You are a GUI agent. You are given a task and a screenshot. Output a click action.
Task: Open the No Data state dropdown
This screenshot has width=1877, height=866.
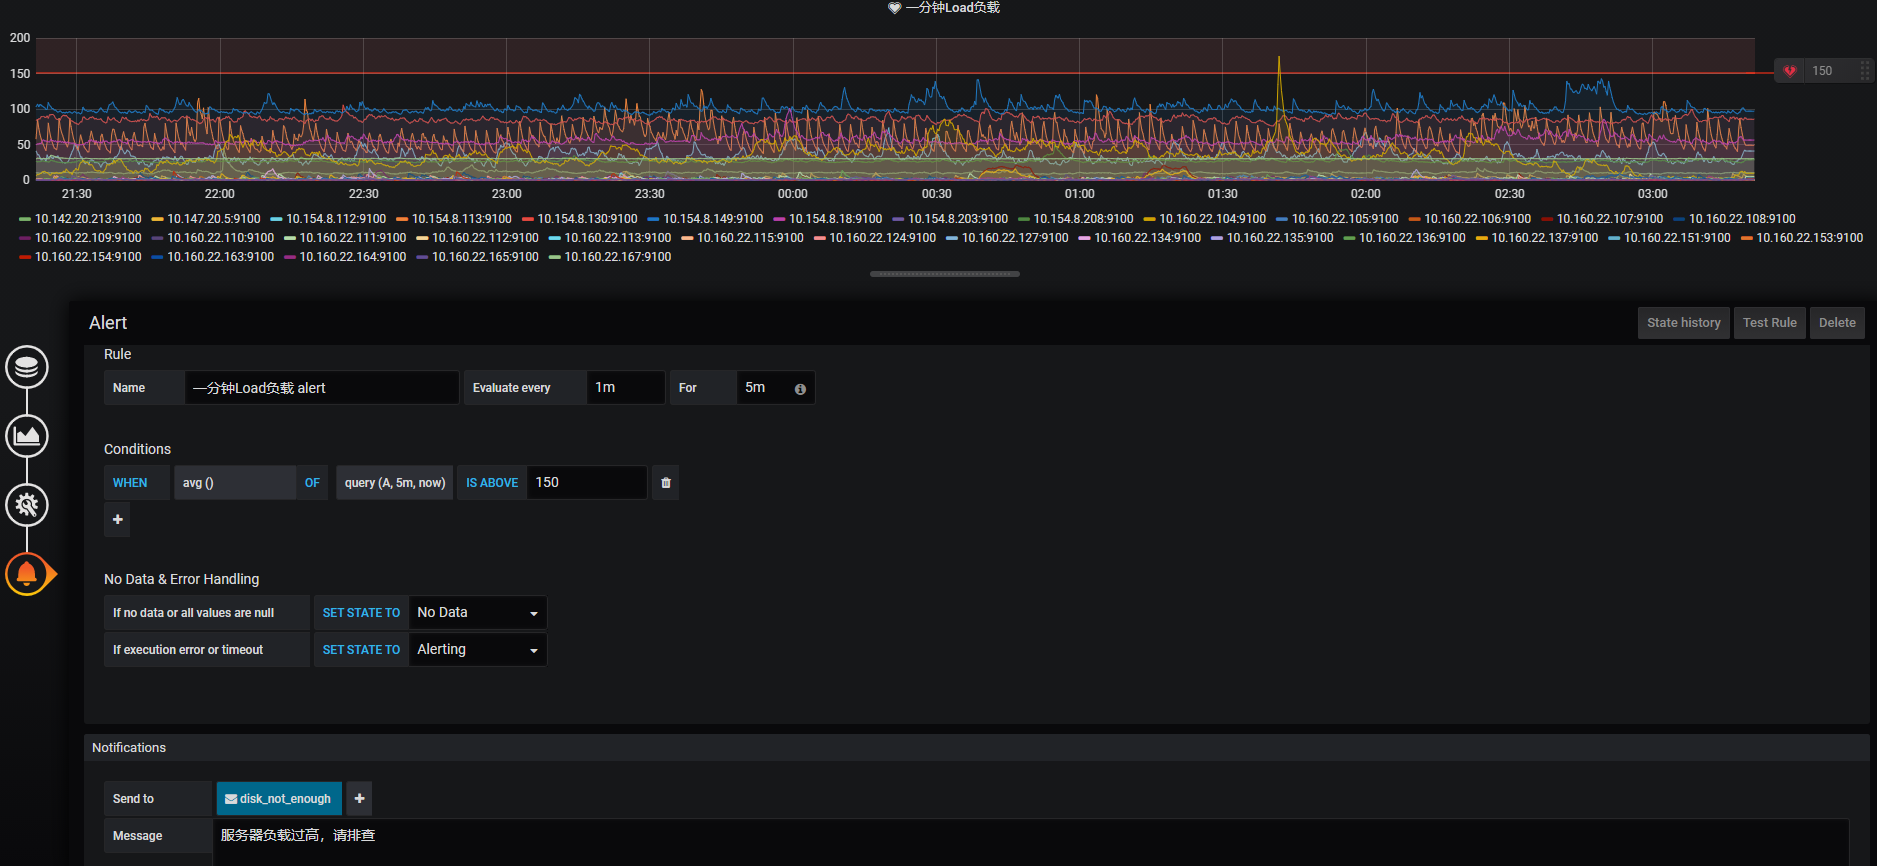click(478, 613)
